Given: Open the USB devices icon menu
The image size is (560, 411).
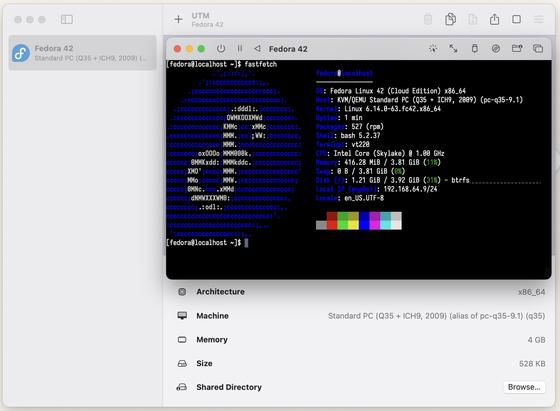Looking at the screenshot, I should [x=475, y=48].
